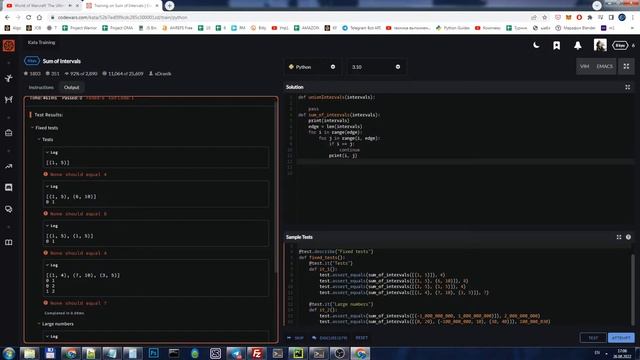Toggle fullscreen editor mode button

click(626, 67)
